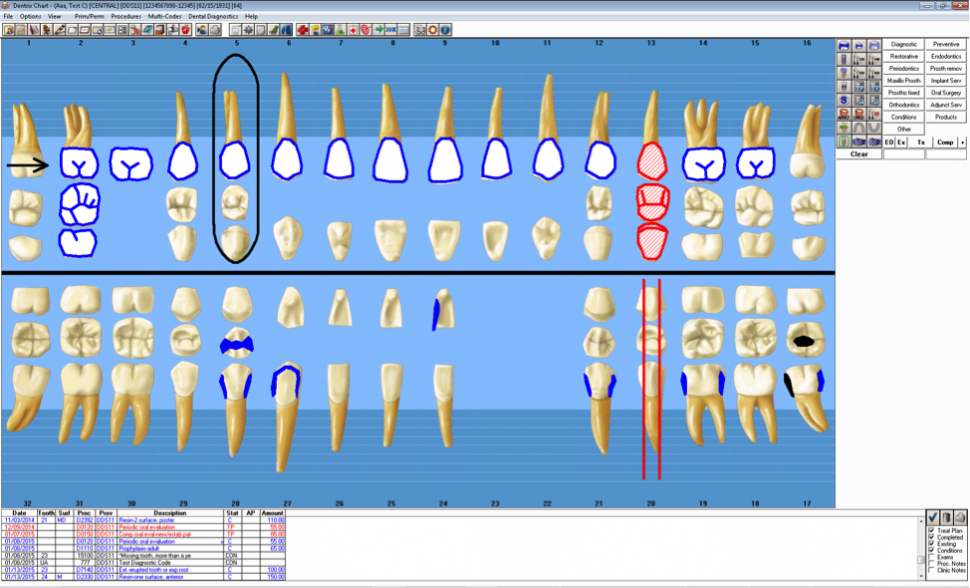Select the sealant (S) procedure icon
The width and height of the screenshot is (970, 588).
845,99
